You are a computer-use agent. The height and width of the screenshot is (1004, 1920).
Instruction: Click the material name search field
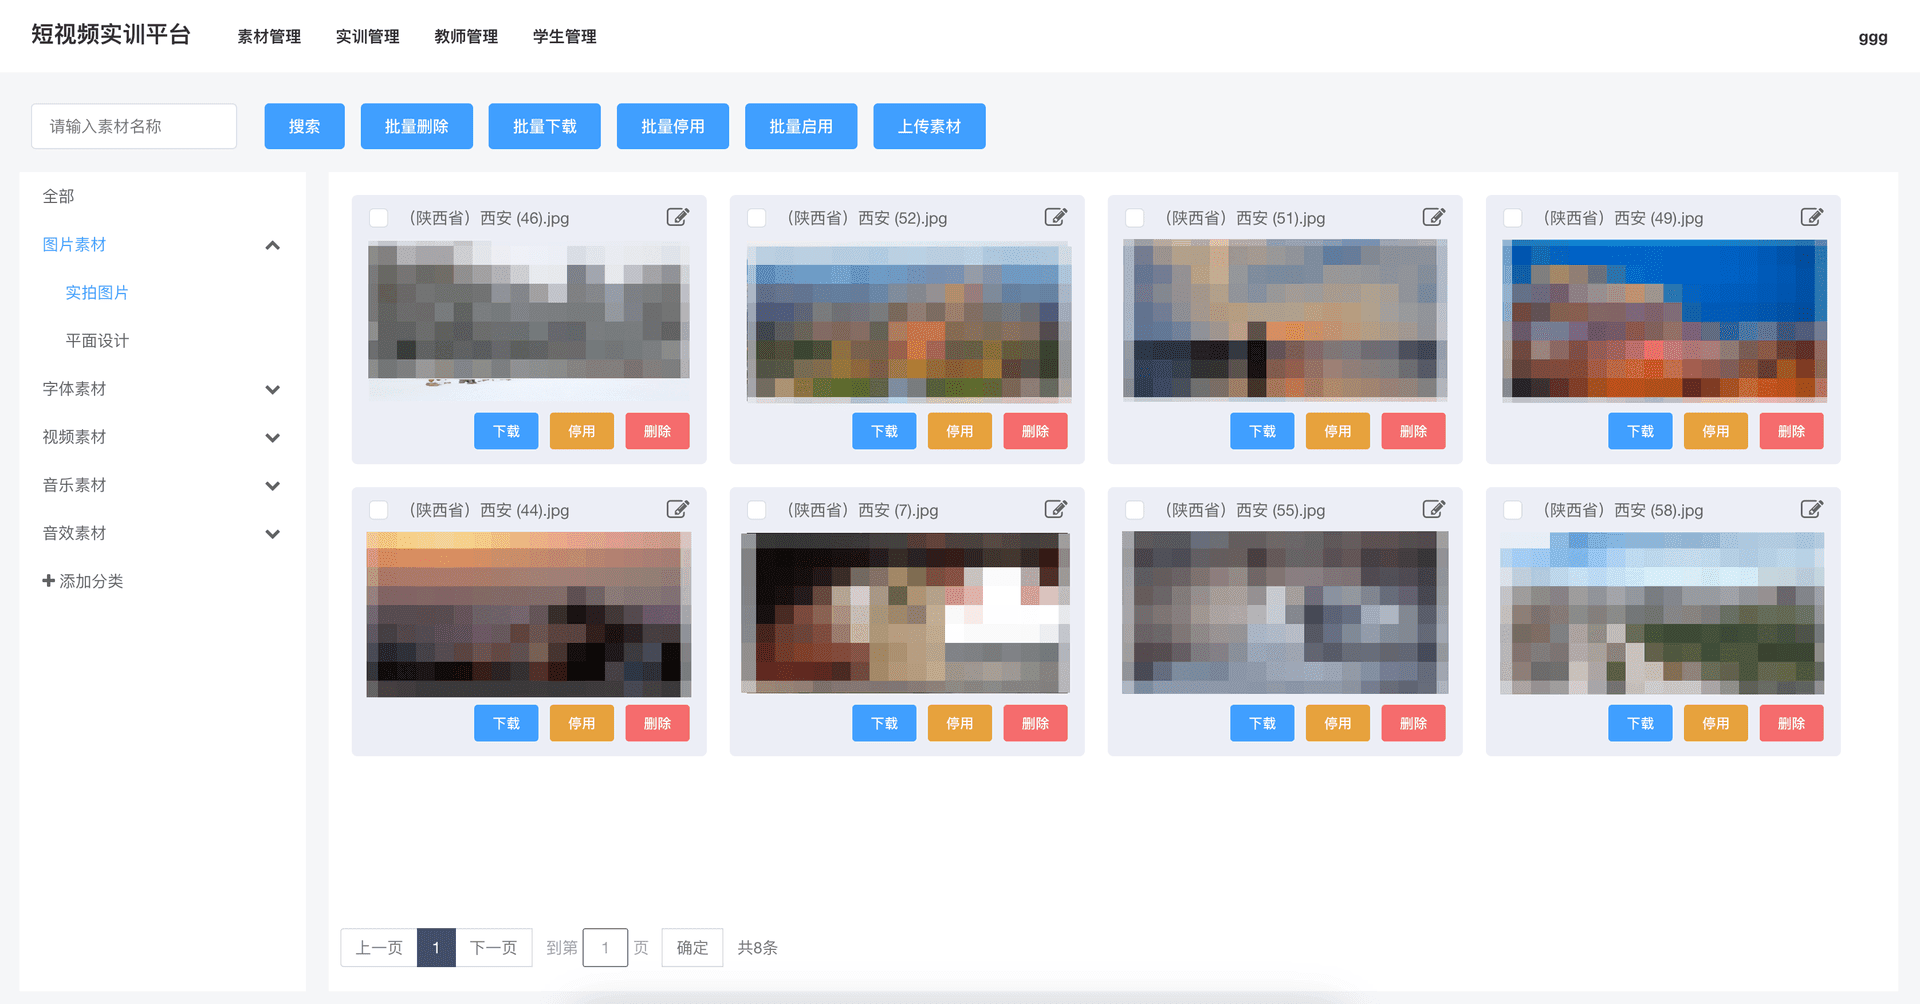[134, 126]
